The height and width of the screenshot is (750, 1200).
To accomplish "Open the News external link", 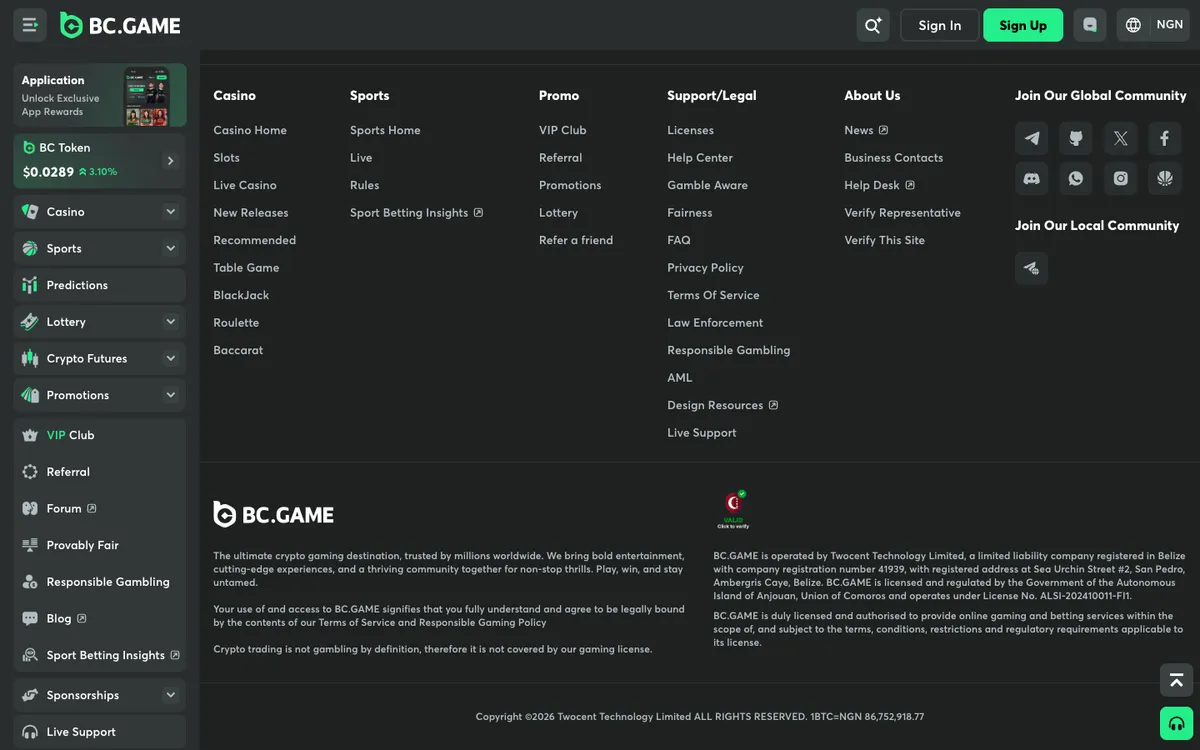I will click(866, 130).
